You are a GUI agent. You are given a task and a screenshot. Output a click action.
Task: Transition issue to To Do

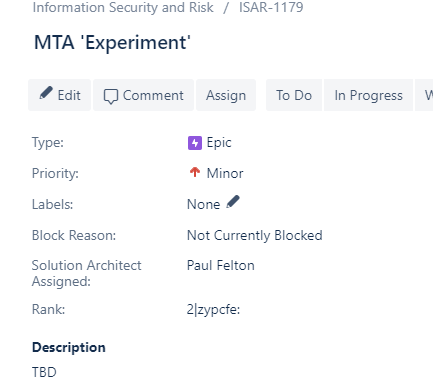tap(294, 95)
